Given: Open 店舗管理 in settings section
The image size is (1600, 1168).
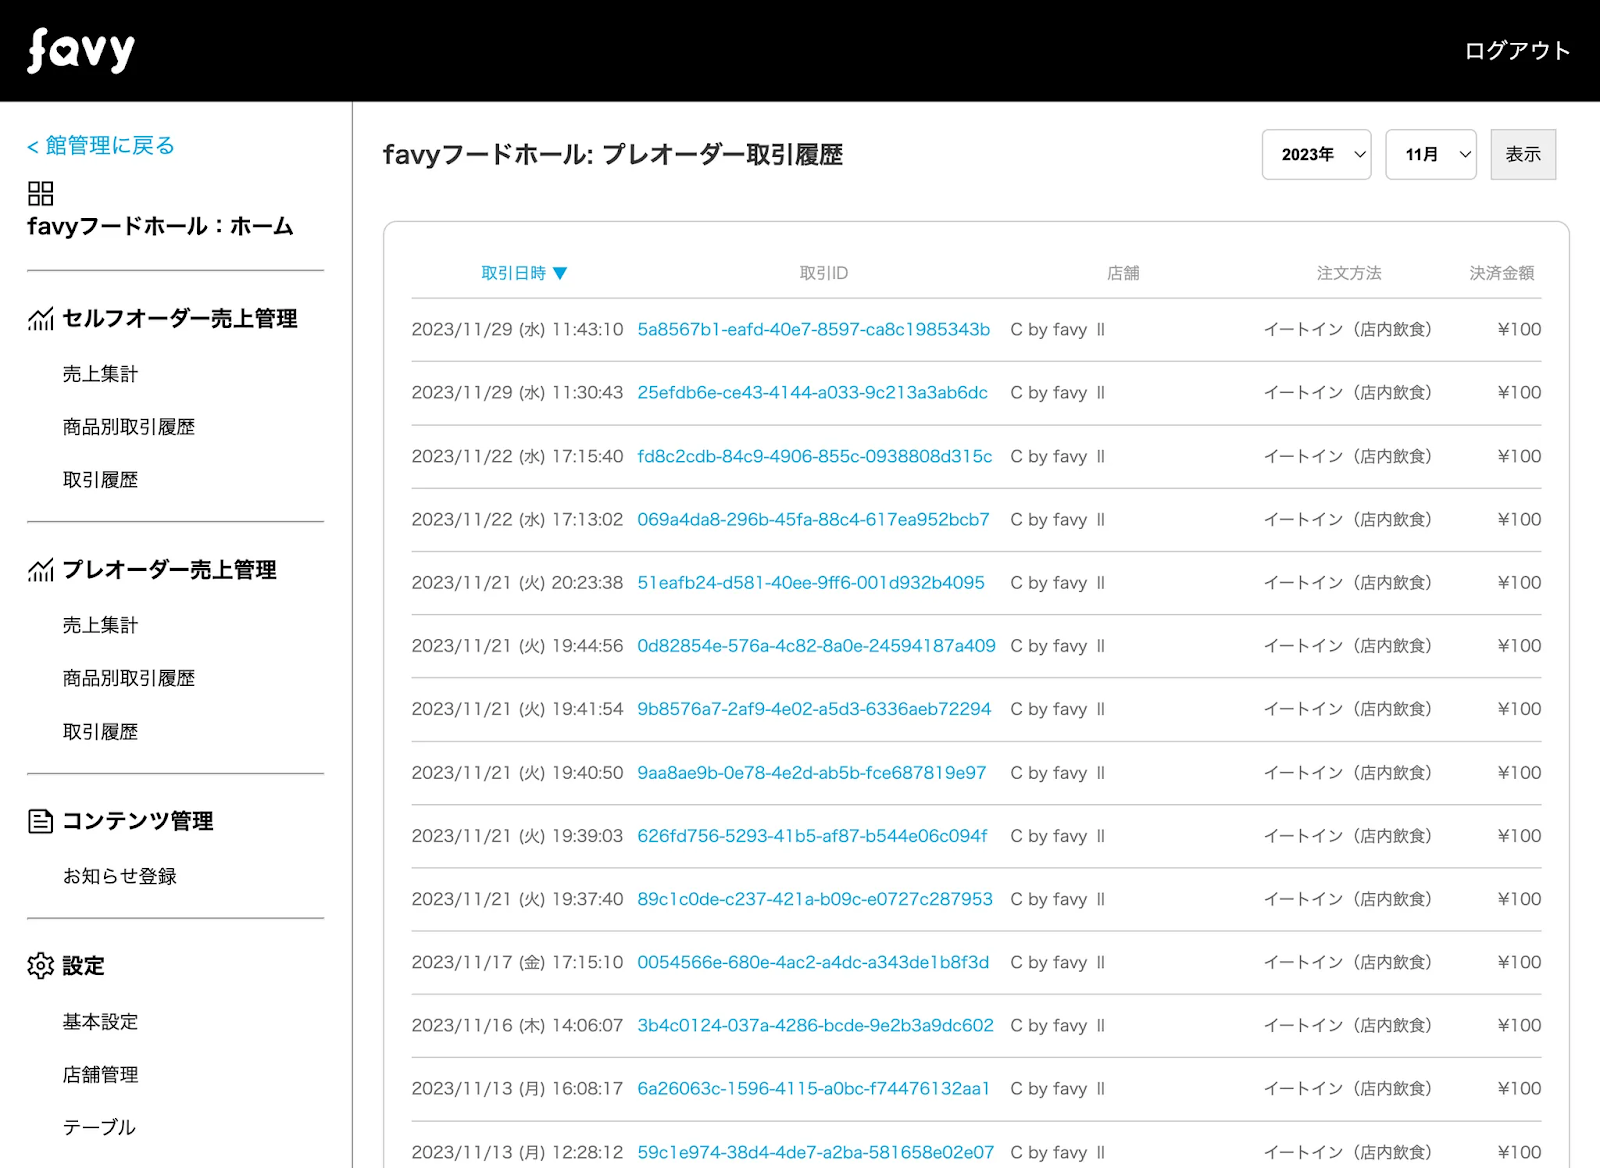Looking at the screenshot, I should (100, 1075).
